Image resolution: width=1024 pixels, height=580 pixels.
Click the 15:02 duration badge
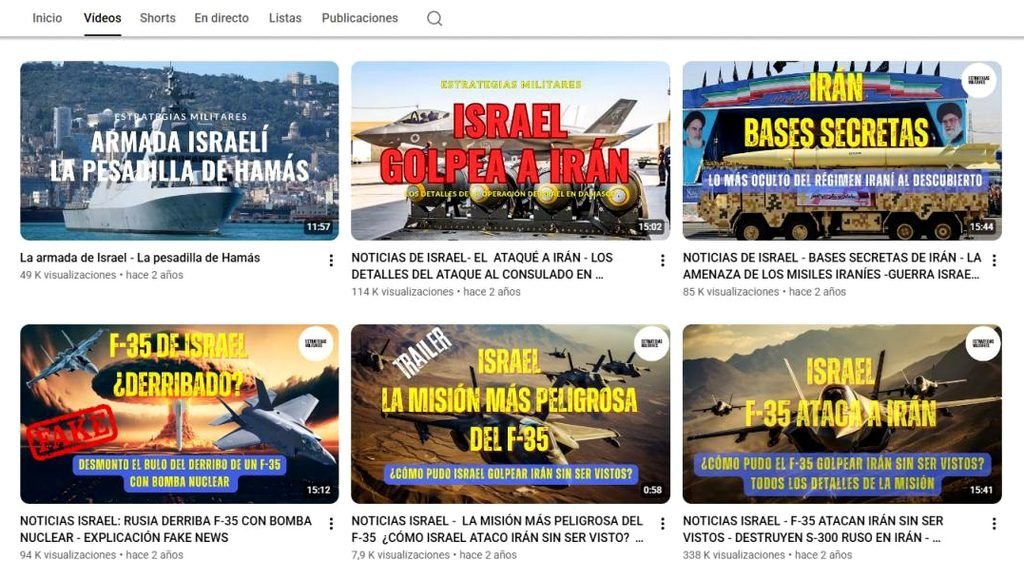tap(650, 227)
